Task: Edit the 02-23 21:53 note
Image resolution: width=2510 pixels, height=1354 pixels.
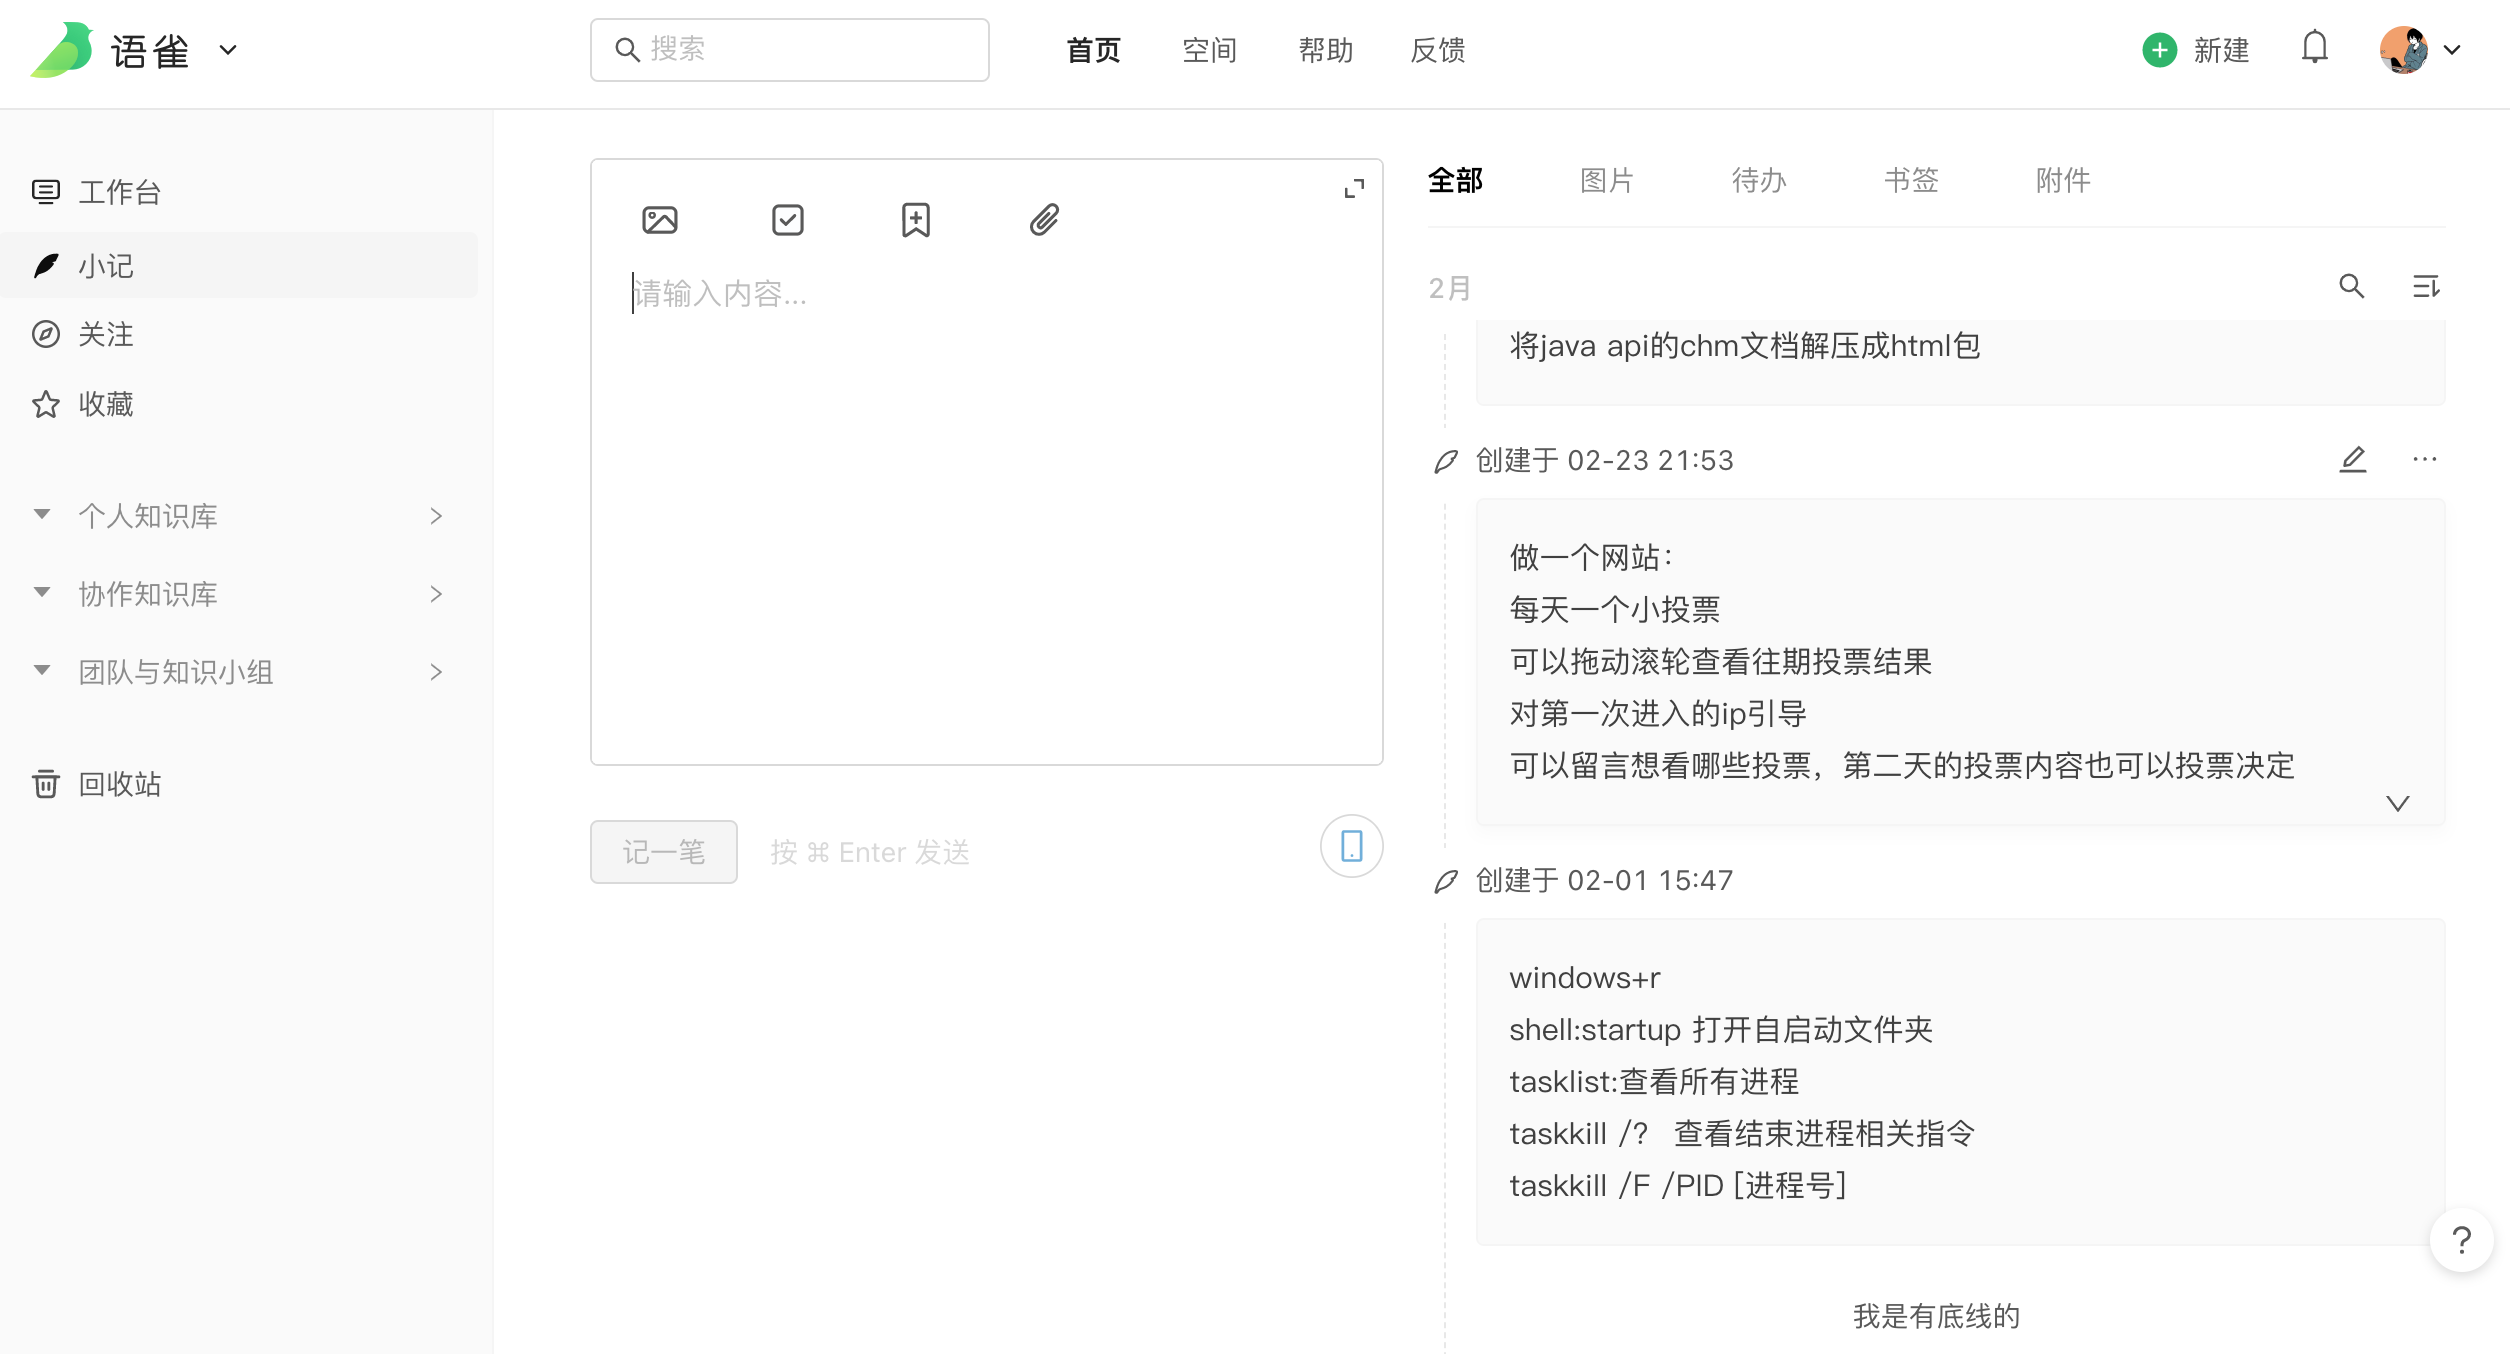Action: click(x=2353, y=460)
